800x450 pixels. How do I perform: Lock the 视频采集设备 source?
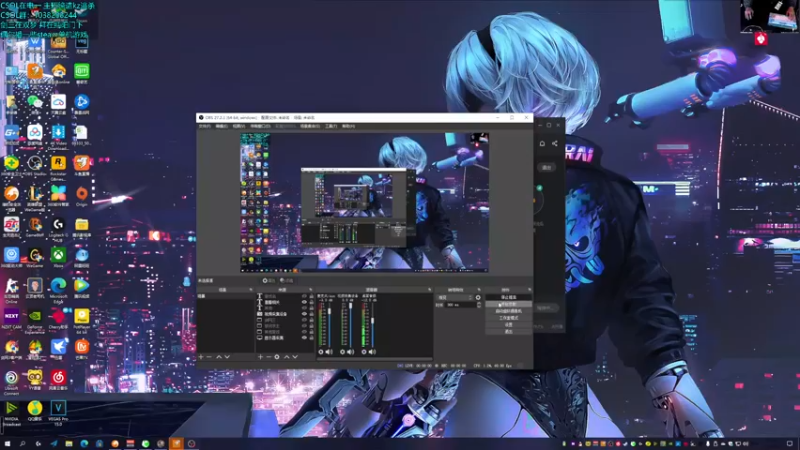pyautogui.click(x=311, y=314)
